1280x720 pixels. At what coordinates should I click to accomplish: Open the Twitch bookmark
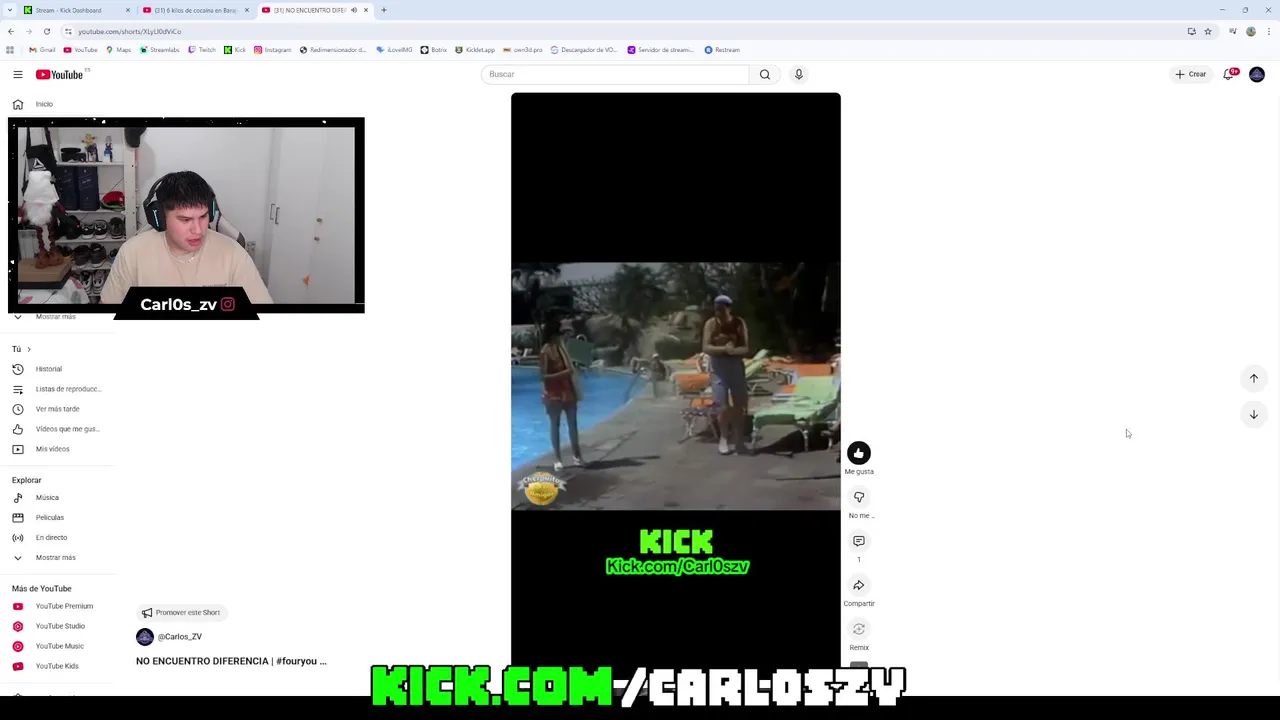(x=202, y=50)
